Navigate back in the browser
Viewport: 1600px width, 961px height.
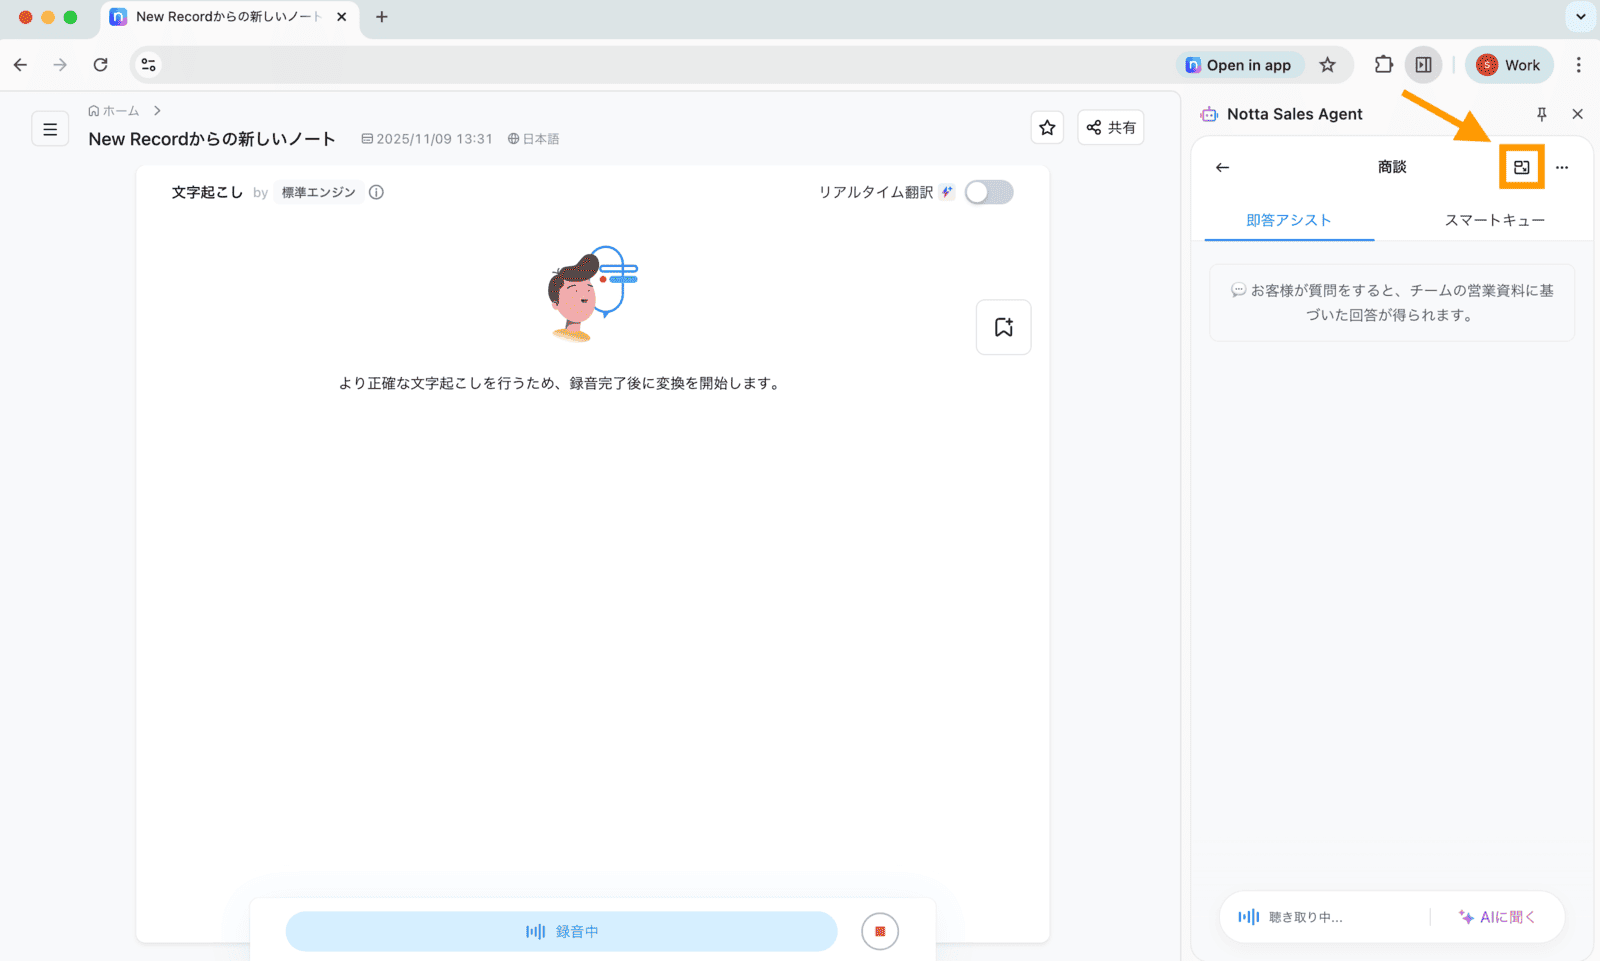pyautogui.click(x=20, y=65)
